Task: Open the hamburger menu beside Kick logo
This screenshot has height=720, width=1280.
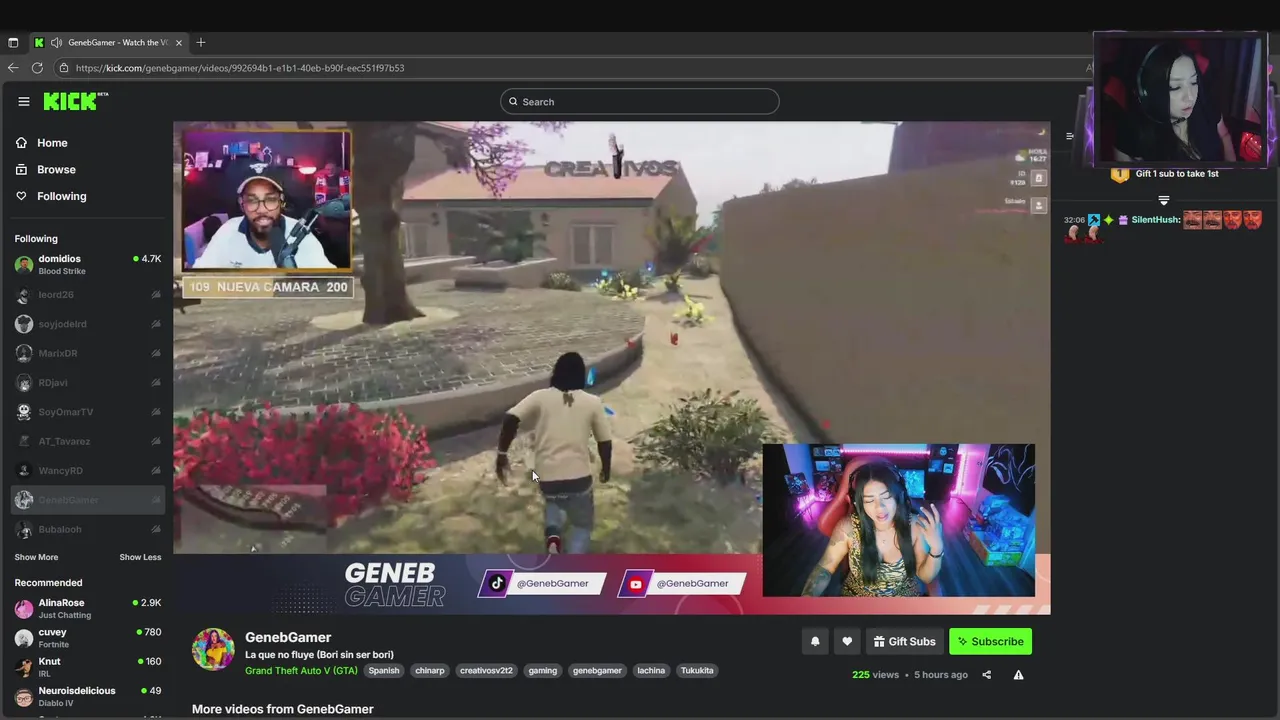Action: [24, 101]
